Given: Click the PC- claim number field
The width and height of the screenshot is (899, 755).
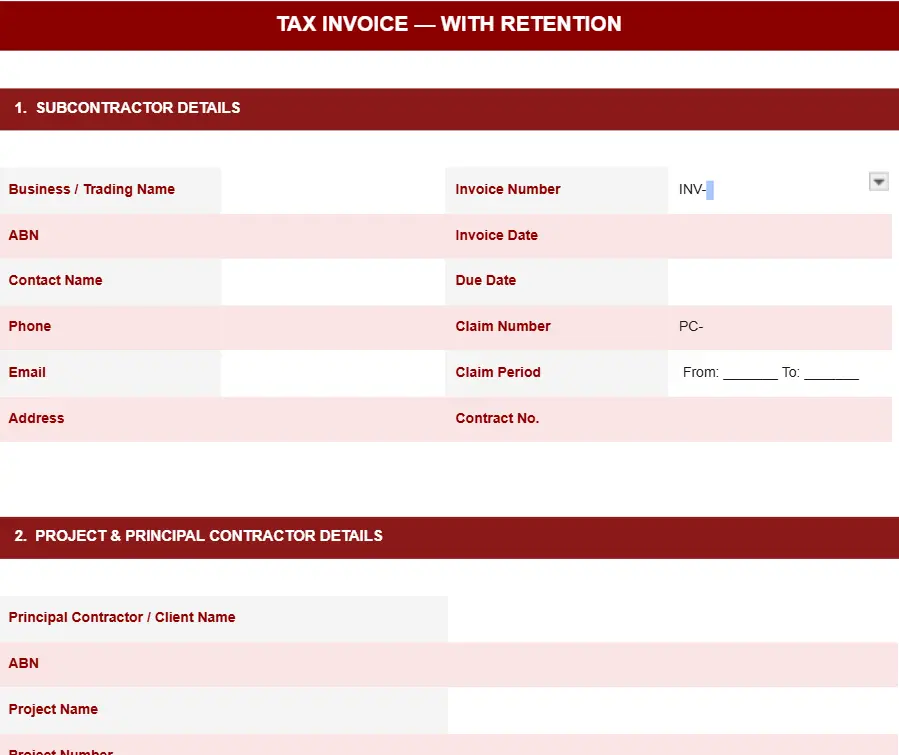Looking at the screenshot, I should click(x=779, y=327).
